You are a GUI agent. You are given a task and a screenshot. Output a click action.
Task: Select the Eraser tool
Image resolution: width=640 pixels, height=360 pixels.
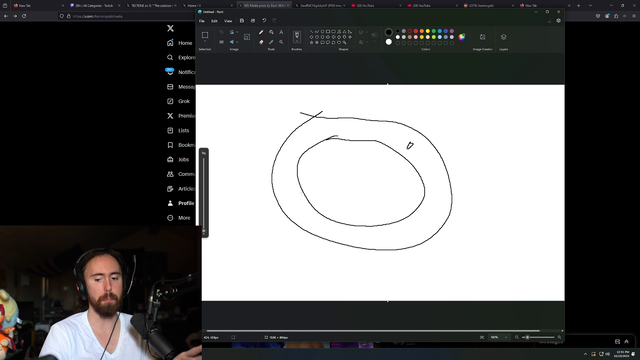click(x=261, y=42)
